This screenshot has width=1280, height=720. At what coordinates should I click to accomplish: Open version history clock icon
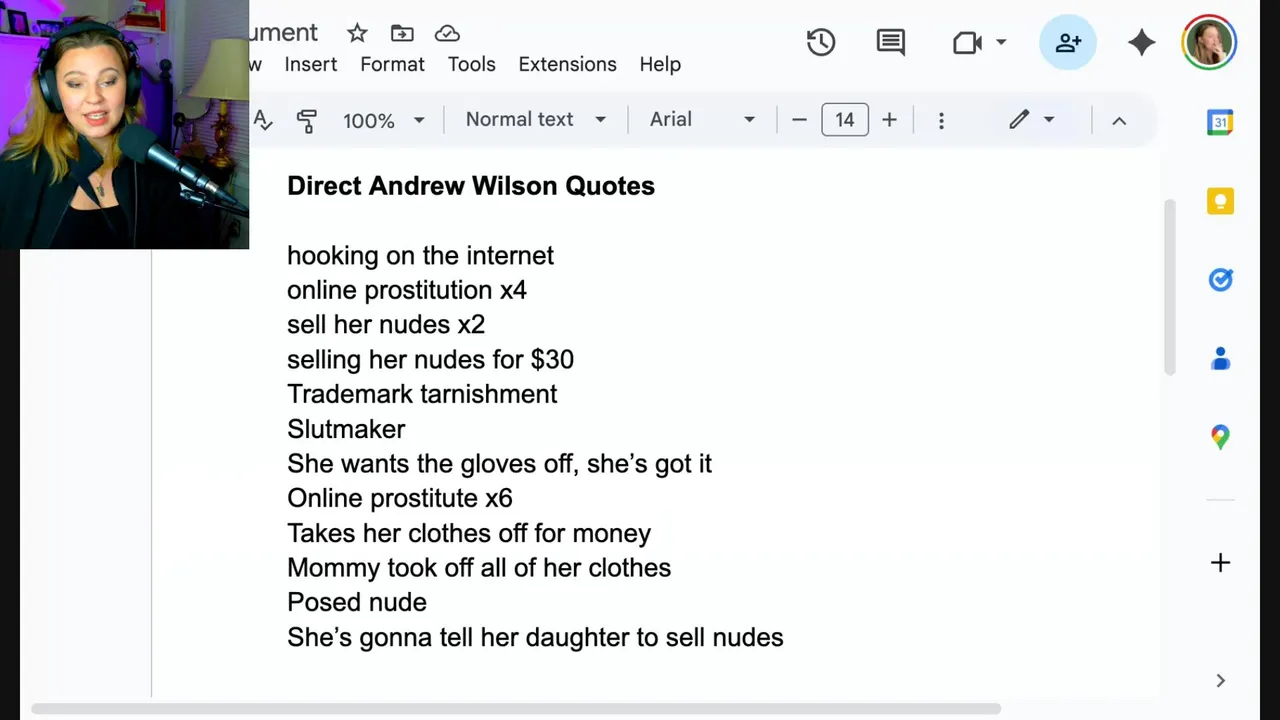(821, 42)
